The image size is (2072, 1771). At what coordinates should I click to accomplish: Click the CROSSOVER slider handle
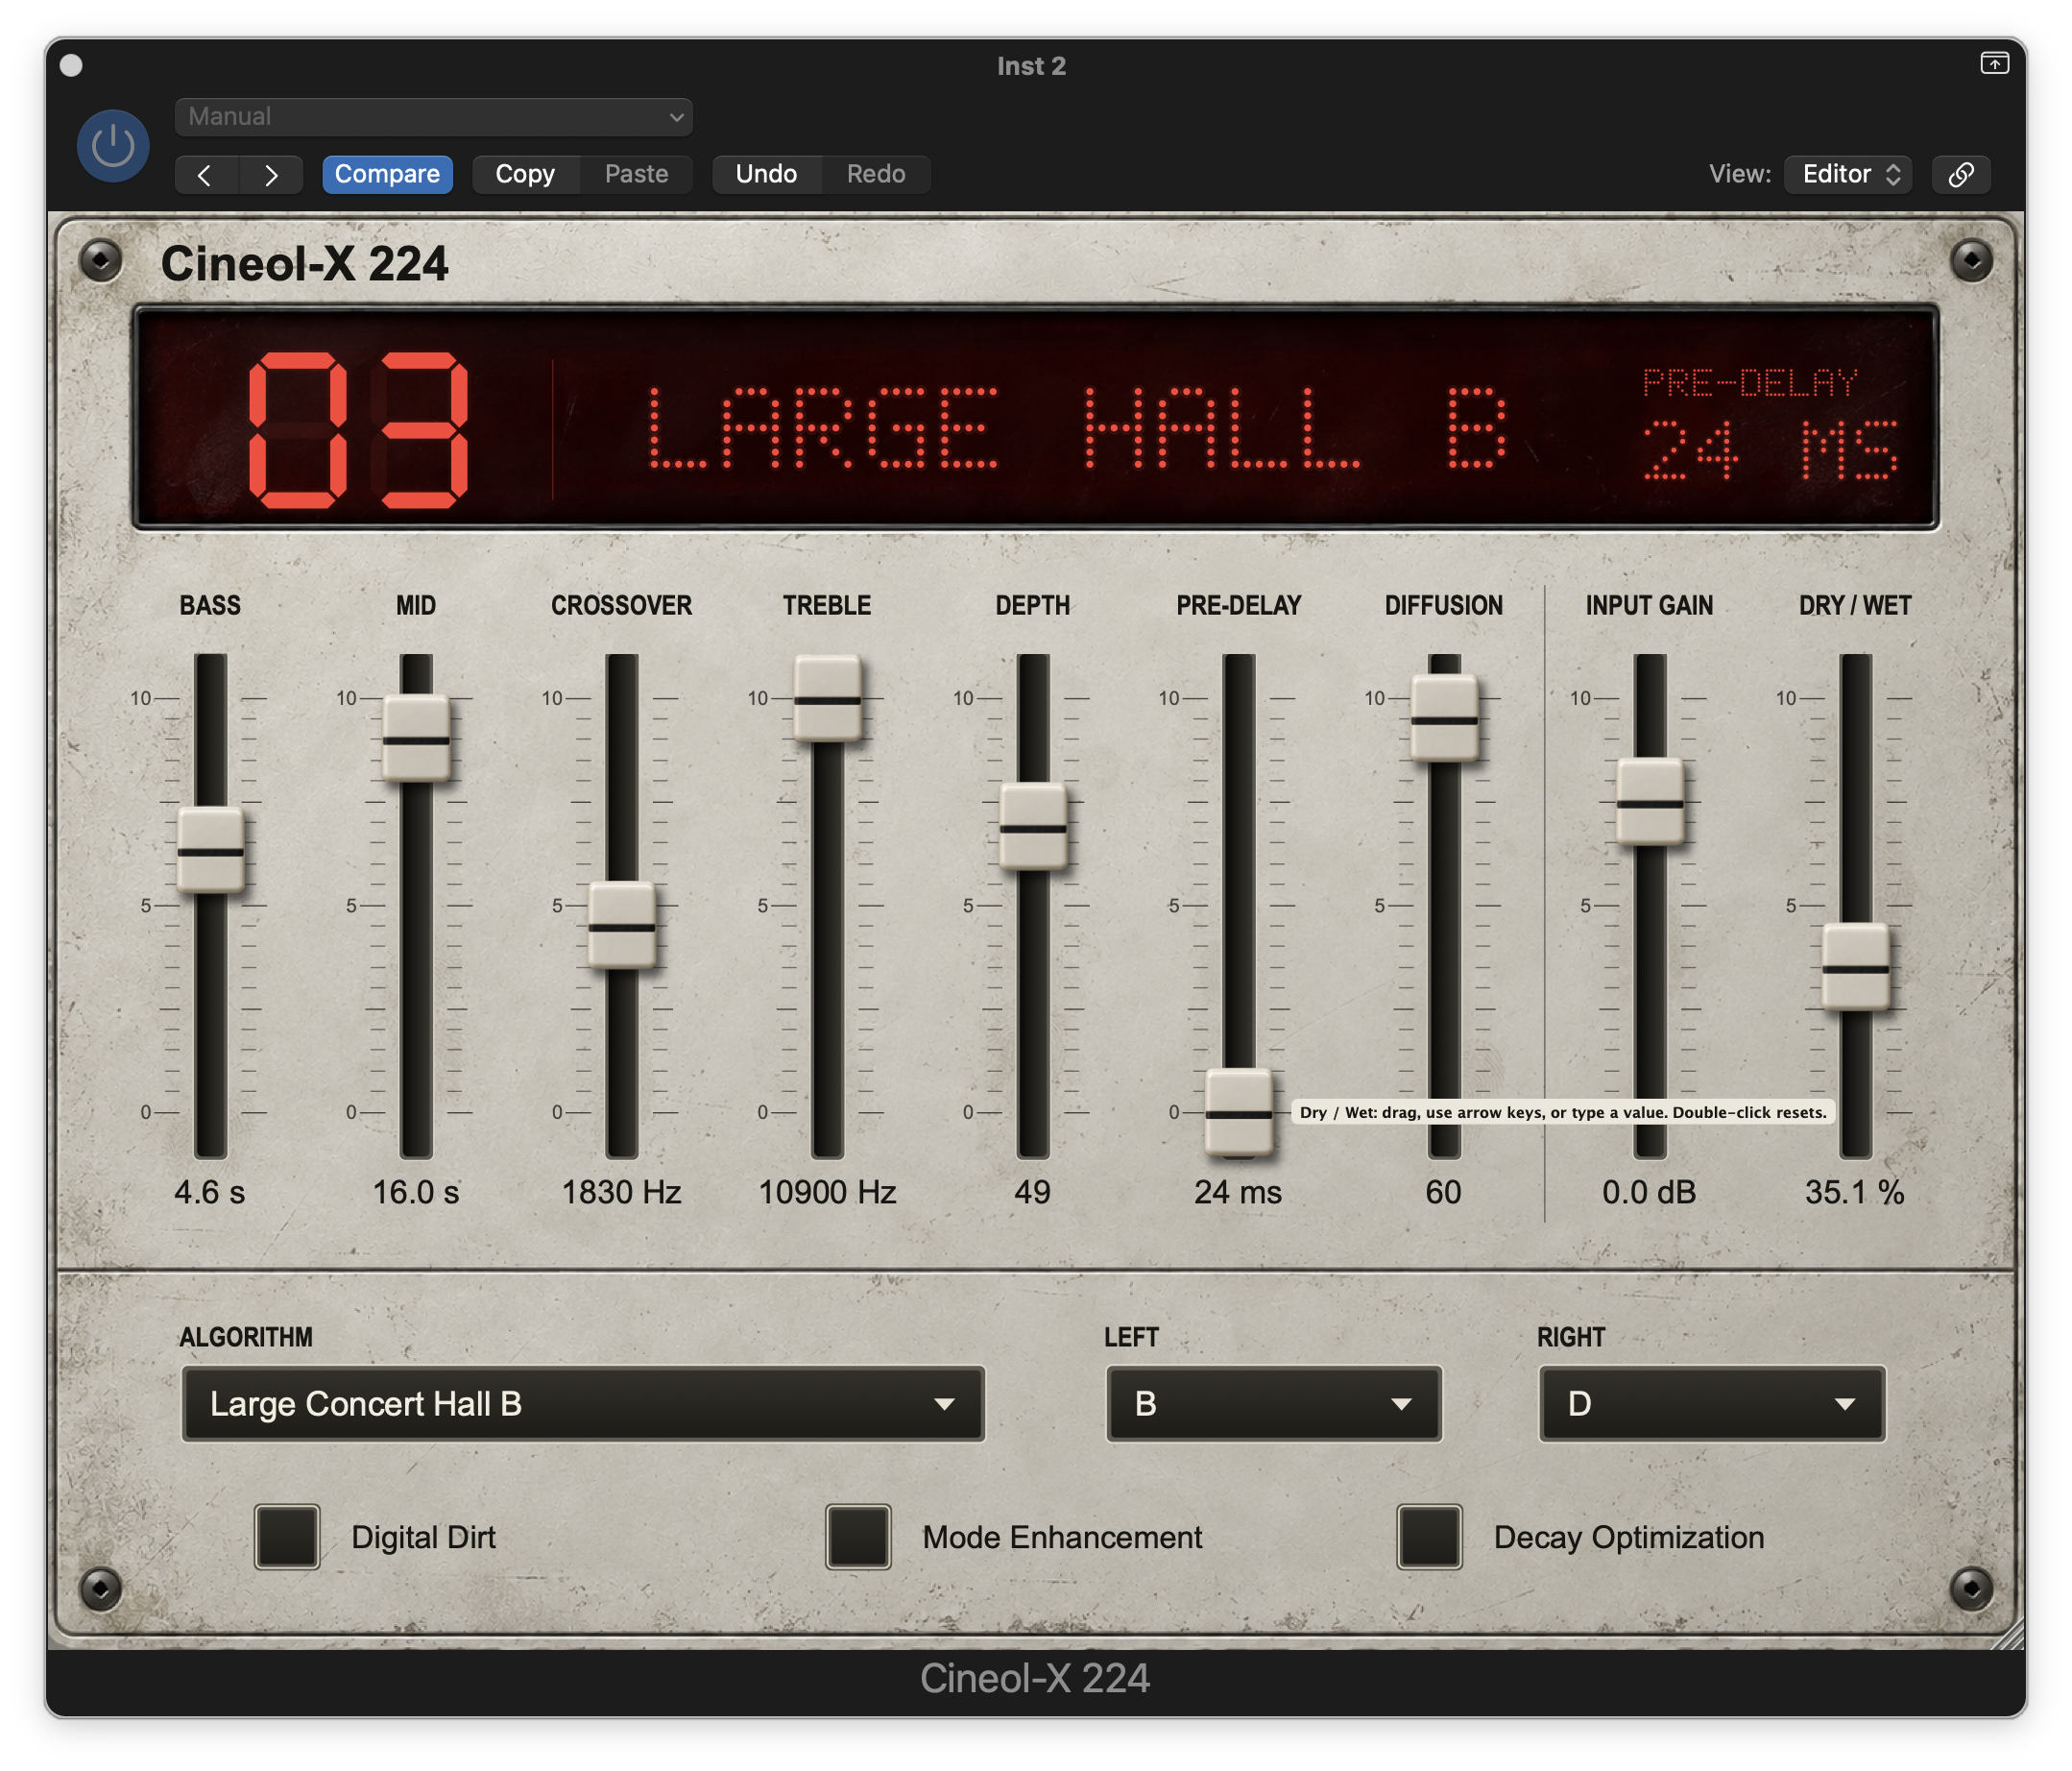(621, 926)
